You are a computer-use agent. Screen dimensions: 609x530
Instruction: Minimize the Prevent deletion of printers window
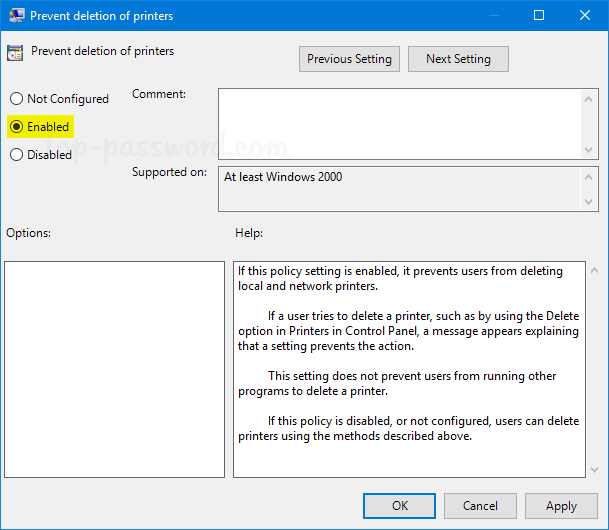click(x=493, y=15)
